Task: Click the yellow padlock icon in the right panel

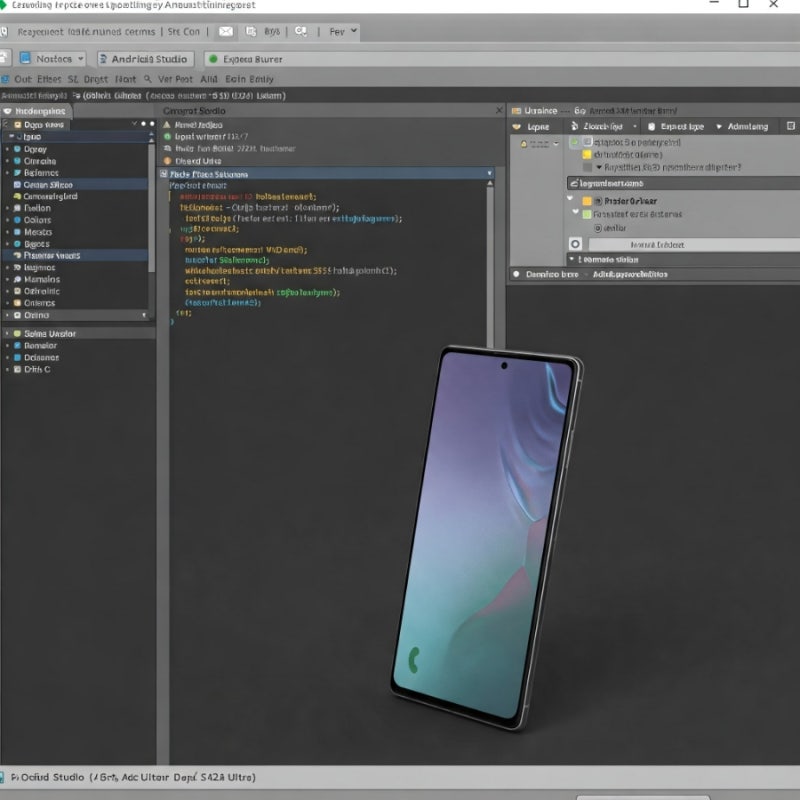Action: 523,144
